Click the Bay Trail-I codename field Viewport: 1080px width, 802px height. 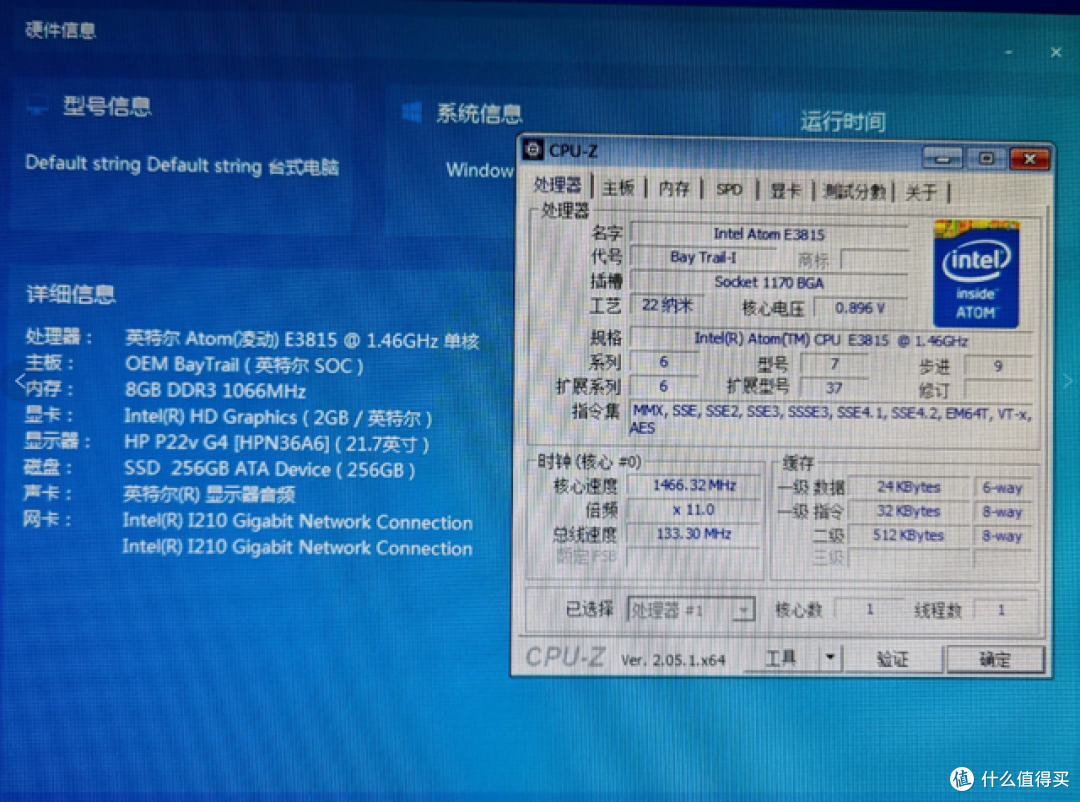(x=703, y=258)
